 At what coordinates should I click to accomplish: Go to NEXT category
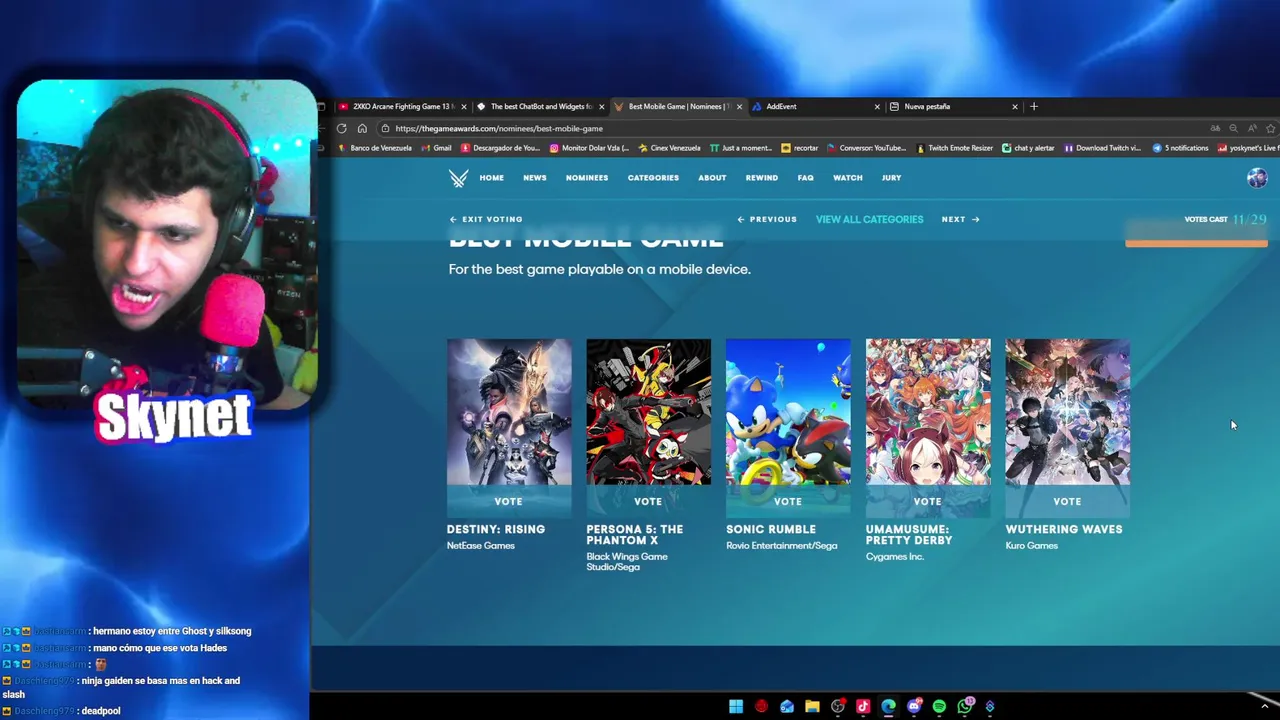pos(960,219)
